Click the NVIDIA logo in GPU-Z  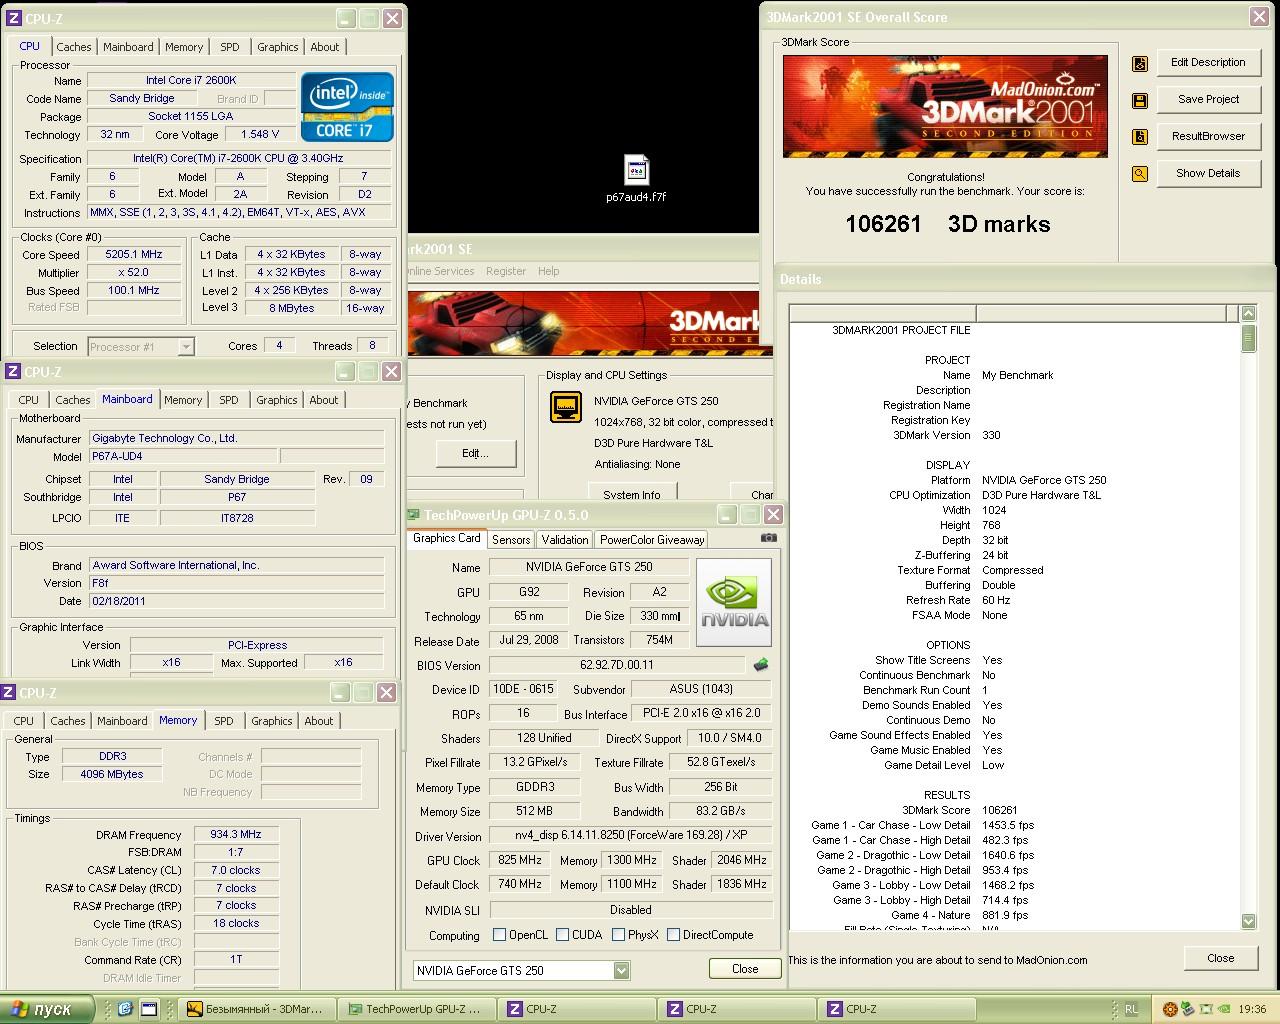(734, 602)
